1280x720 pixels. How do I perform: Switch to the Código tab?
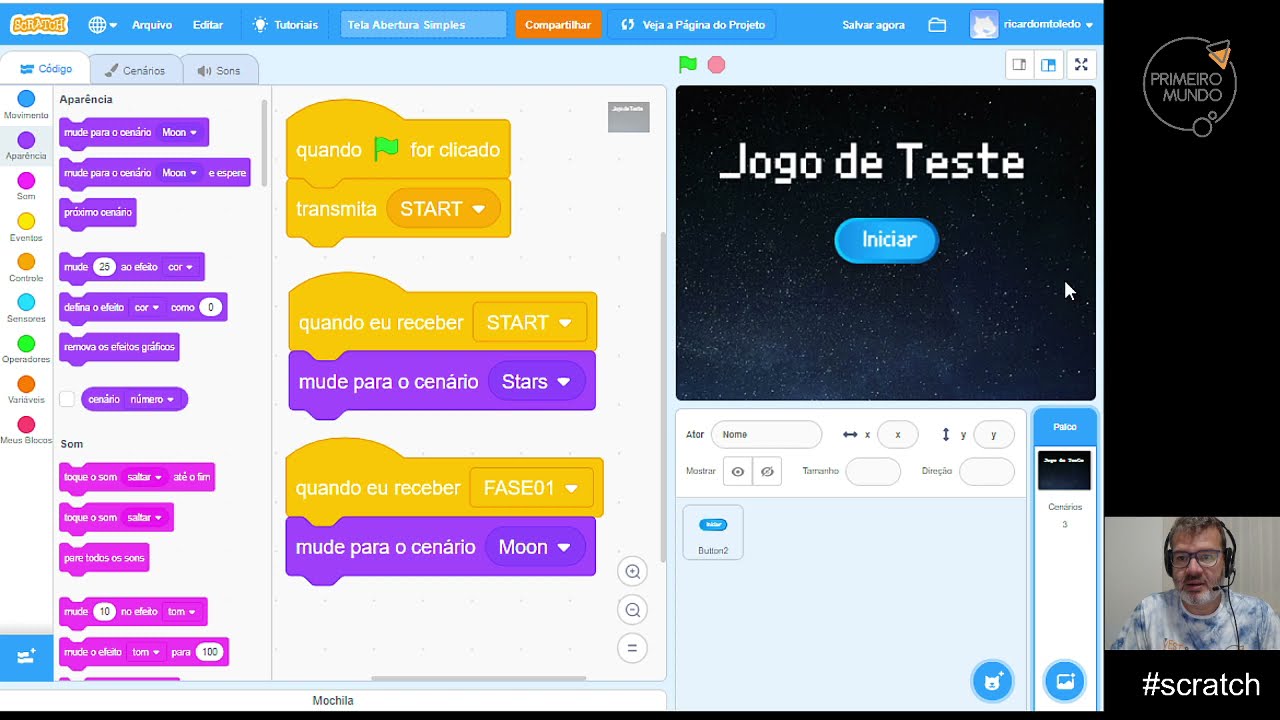[44, 69]
